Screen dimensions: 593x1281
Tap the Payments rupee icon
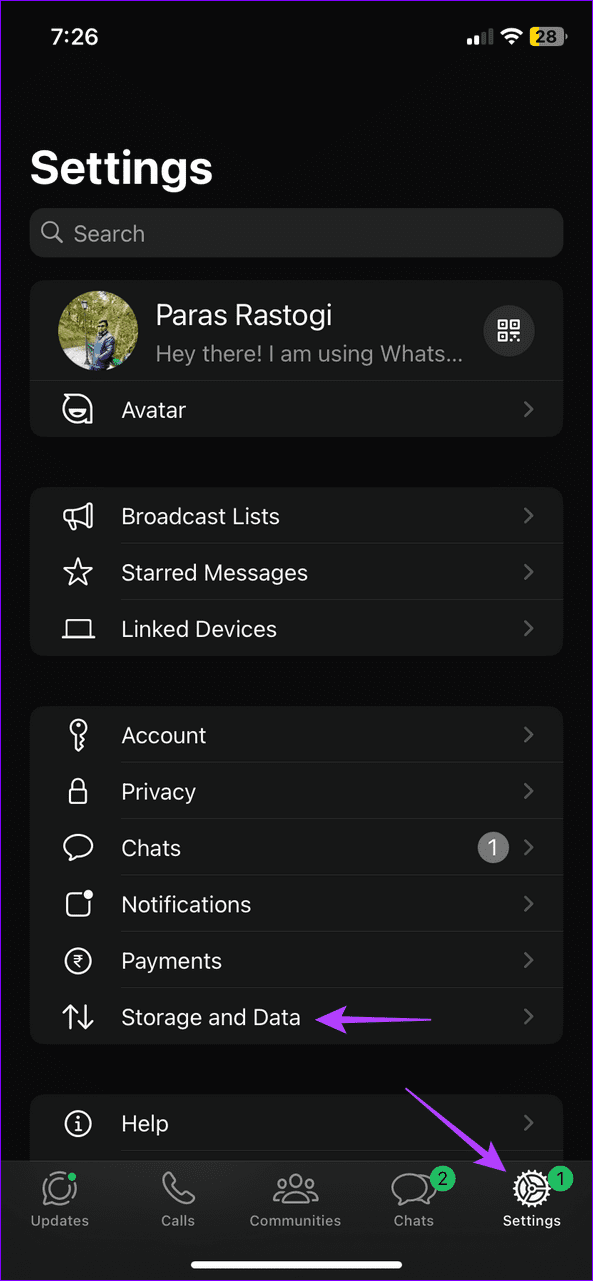(78, 960)
